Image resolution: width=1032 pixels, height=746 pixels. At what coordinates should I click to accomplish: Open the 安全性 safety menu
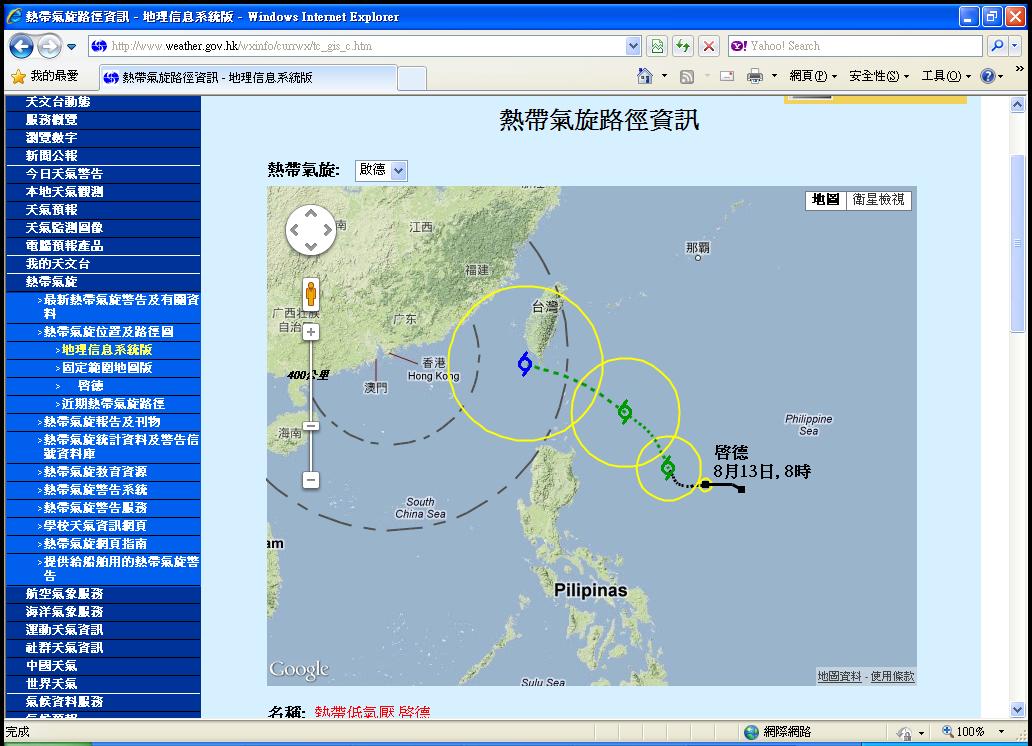(878, 76)
